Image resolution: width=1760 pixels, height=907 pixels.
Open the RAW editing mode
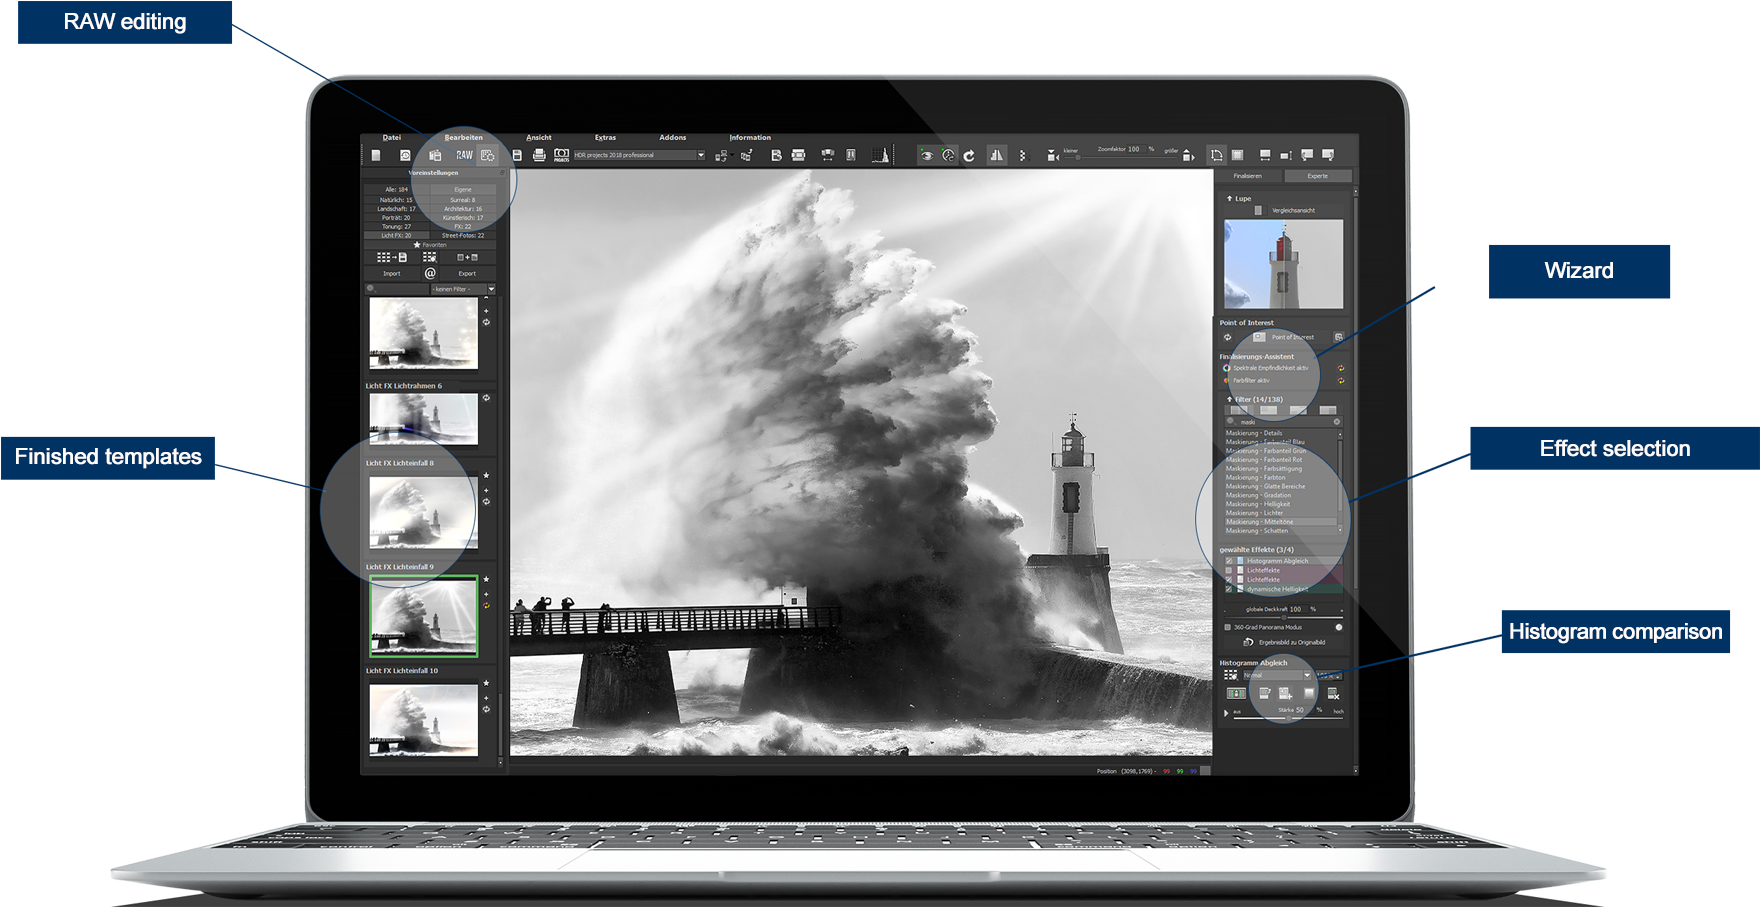464,156
